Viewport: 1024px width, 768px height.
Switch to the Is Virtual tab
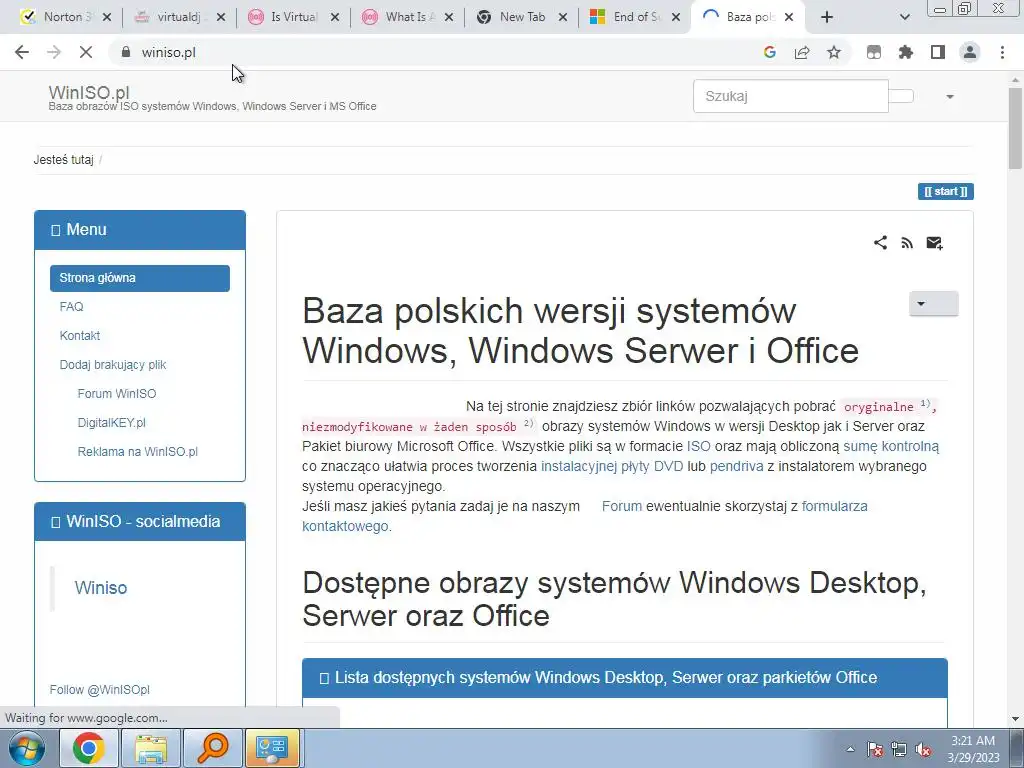pos(286,17)
